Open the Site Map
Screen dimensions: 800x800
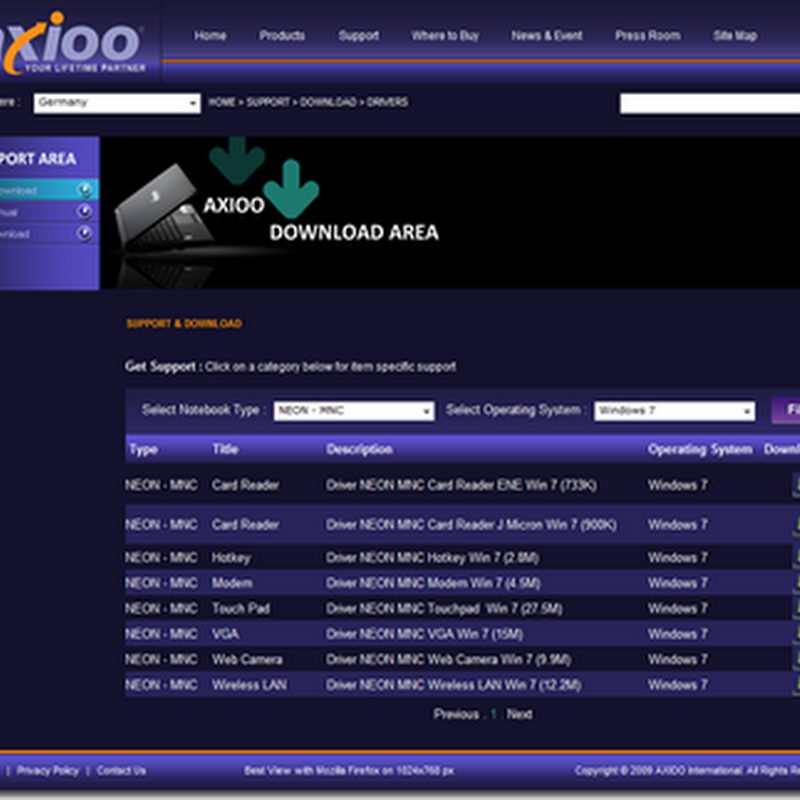click(x=735, y=36)
